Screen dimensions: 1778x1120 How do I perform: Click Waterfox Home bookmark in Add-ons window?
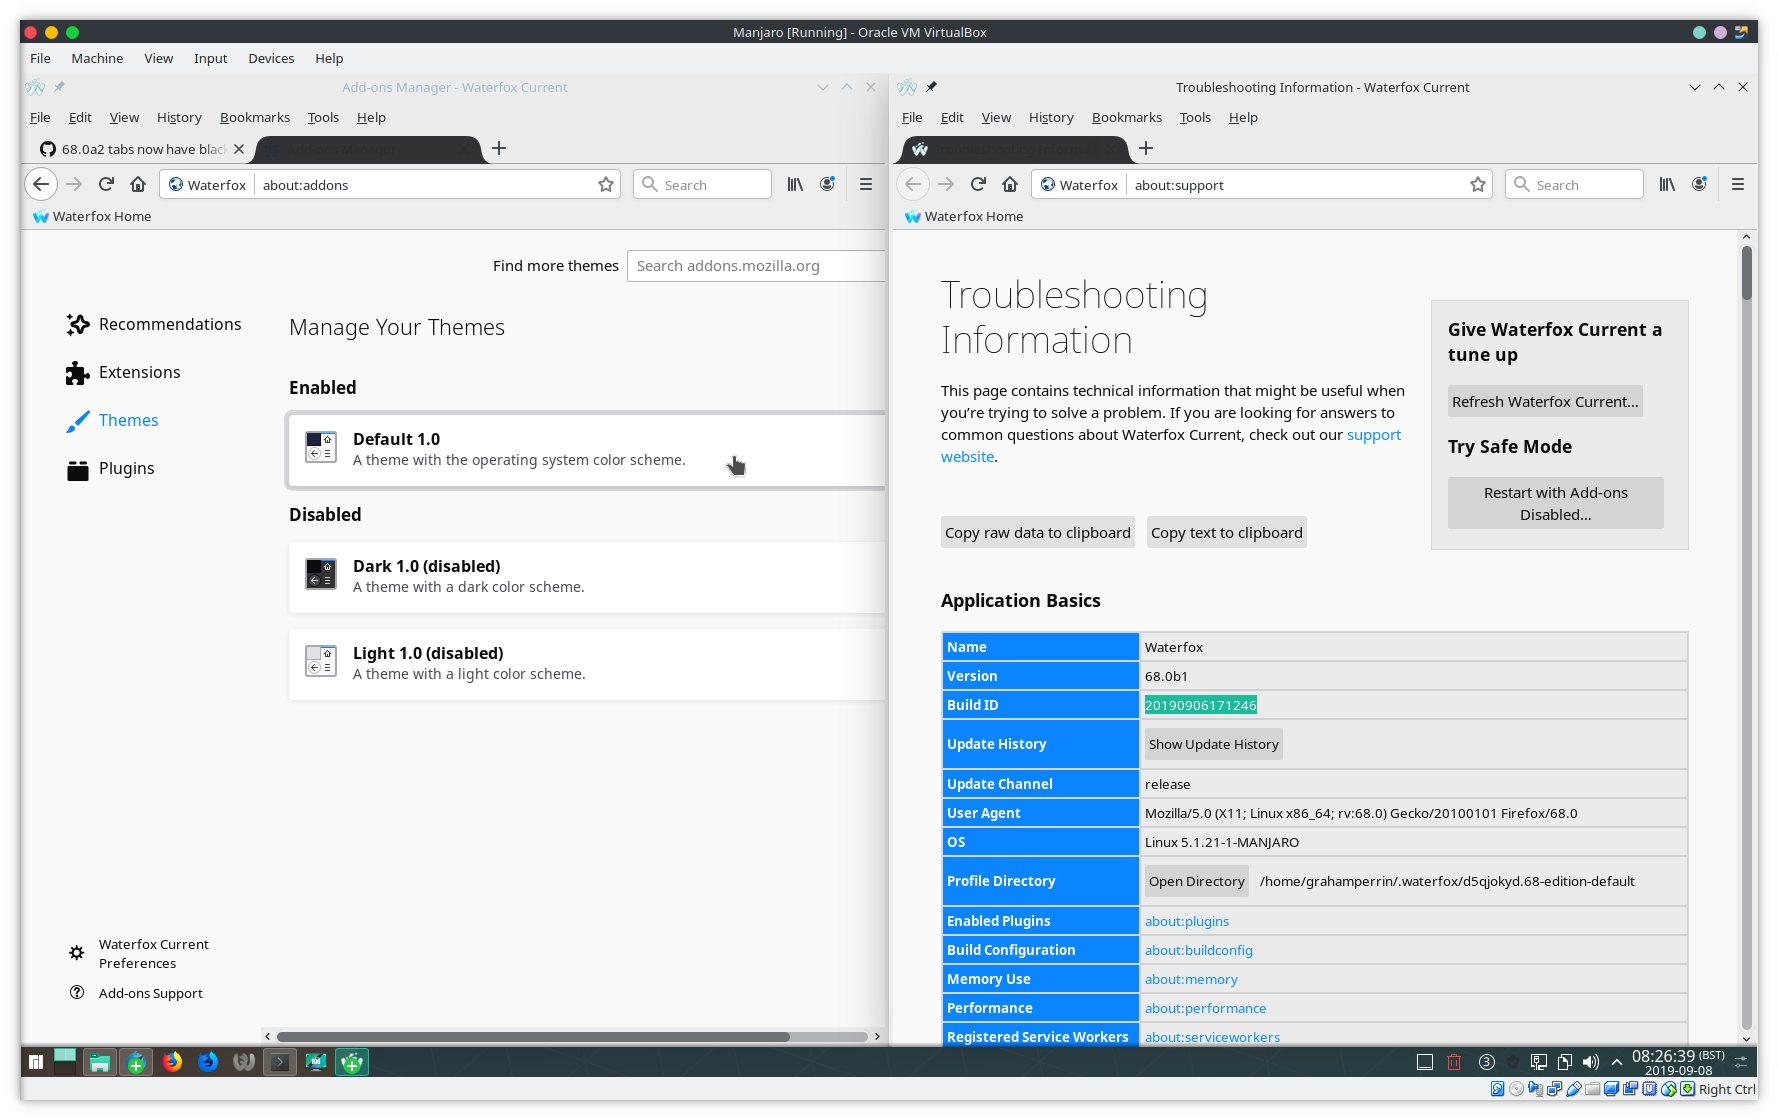[x=92, y=216]
